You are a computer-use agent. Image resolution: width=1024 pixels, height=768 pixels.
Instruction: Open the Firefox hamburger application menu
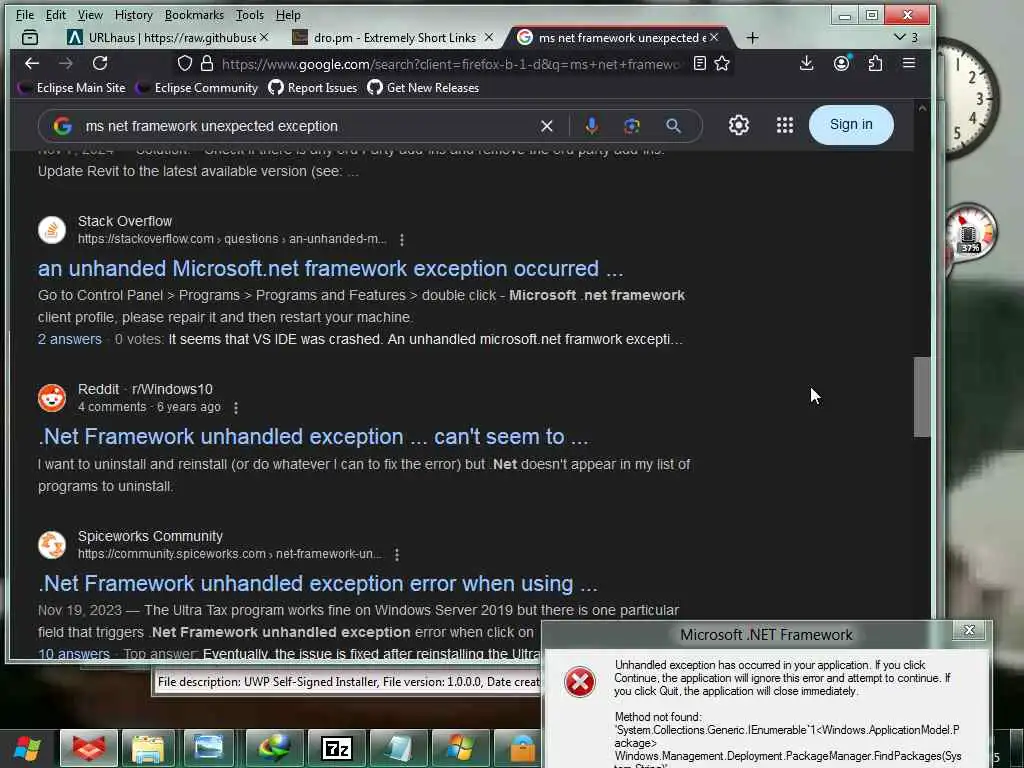908,63
